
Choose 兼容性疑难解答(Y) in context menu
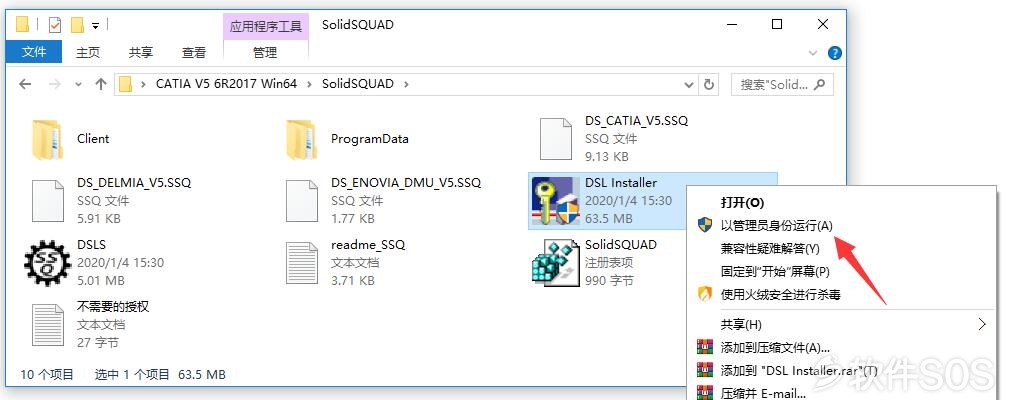(x=770, y=249)
